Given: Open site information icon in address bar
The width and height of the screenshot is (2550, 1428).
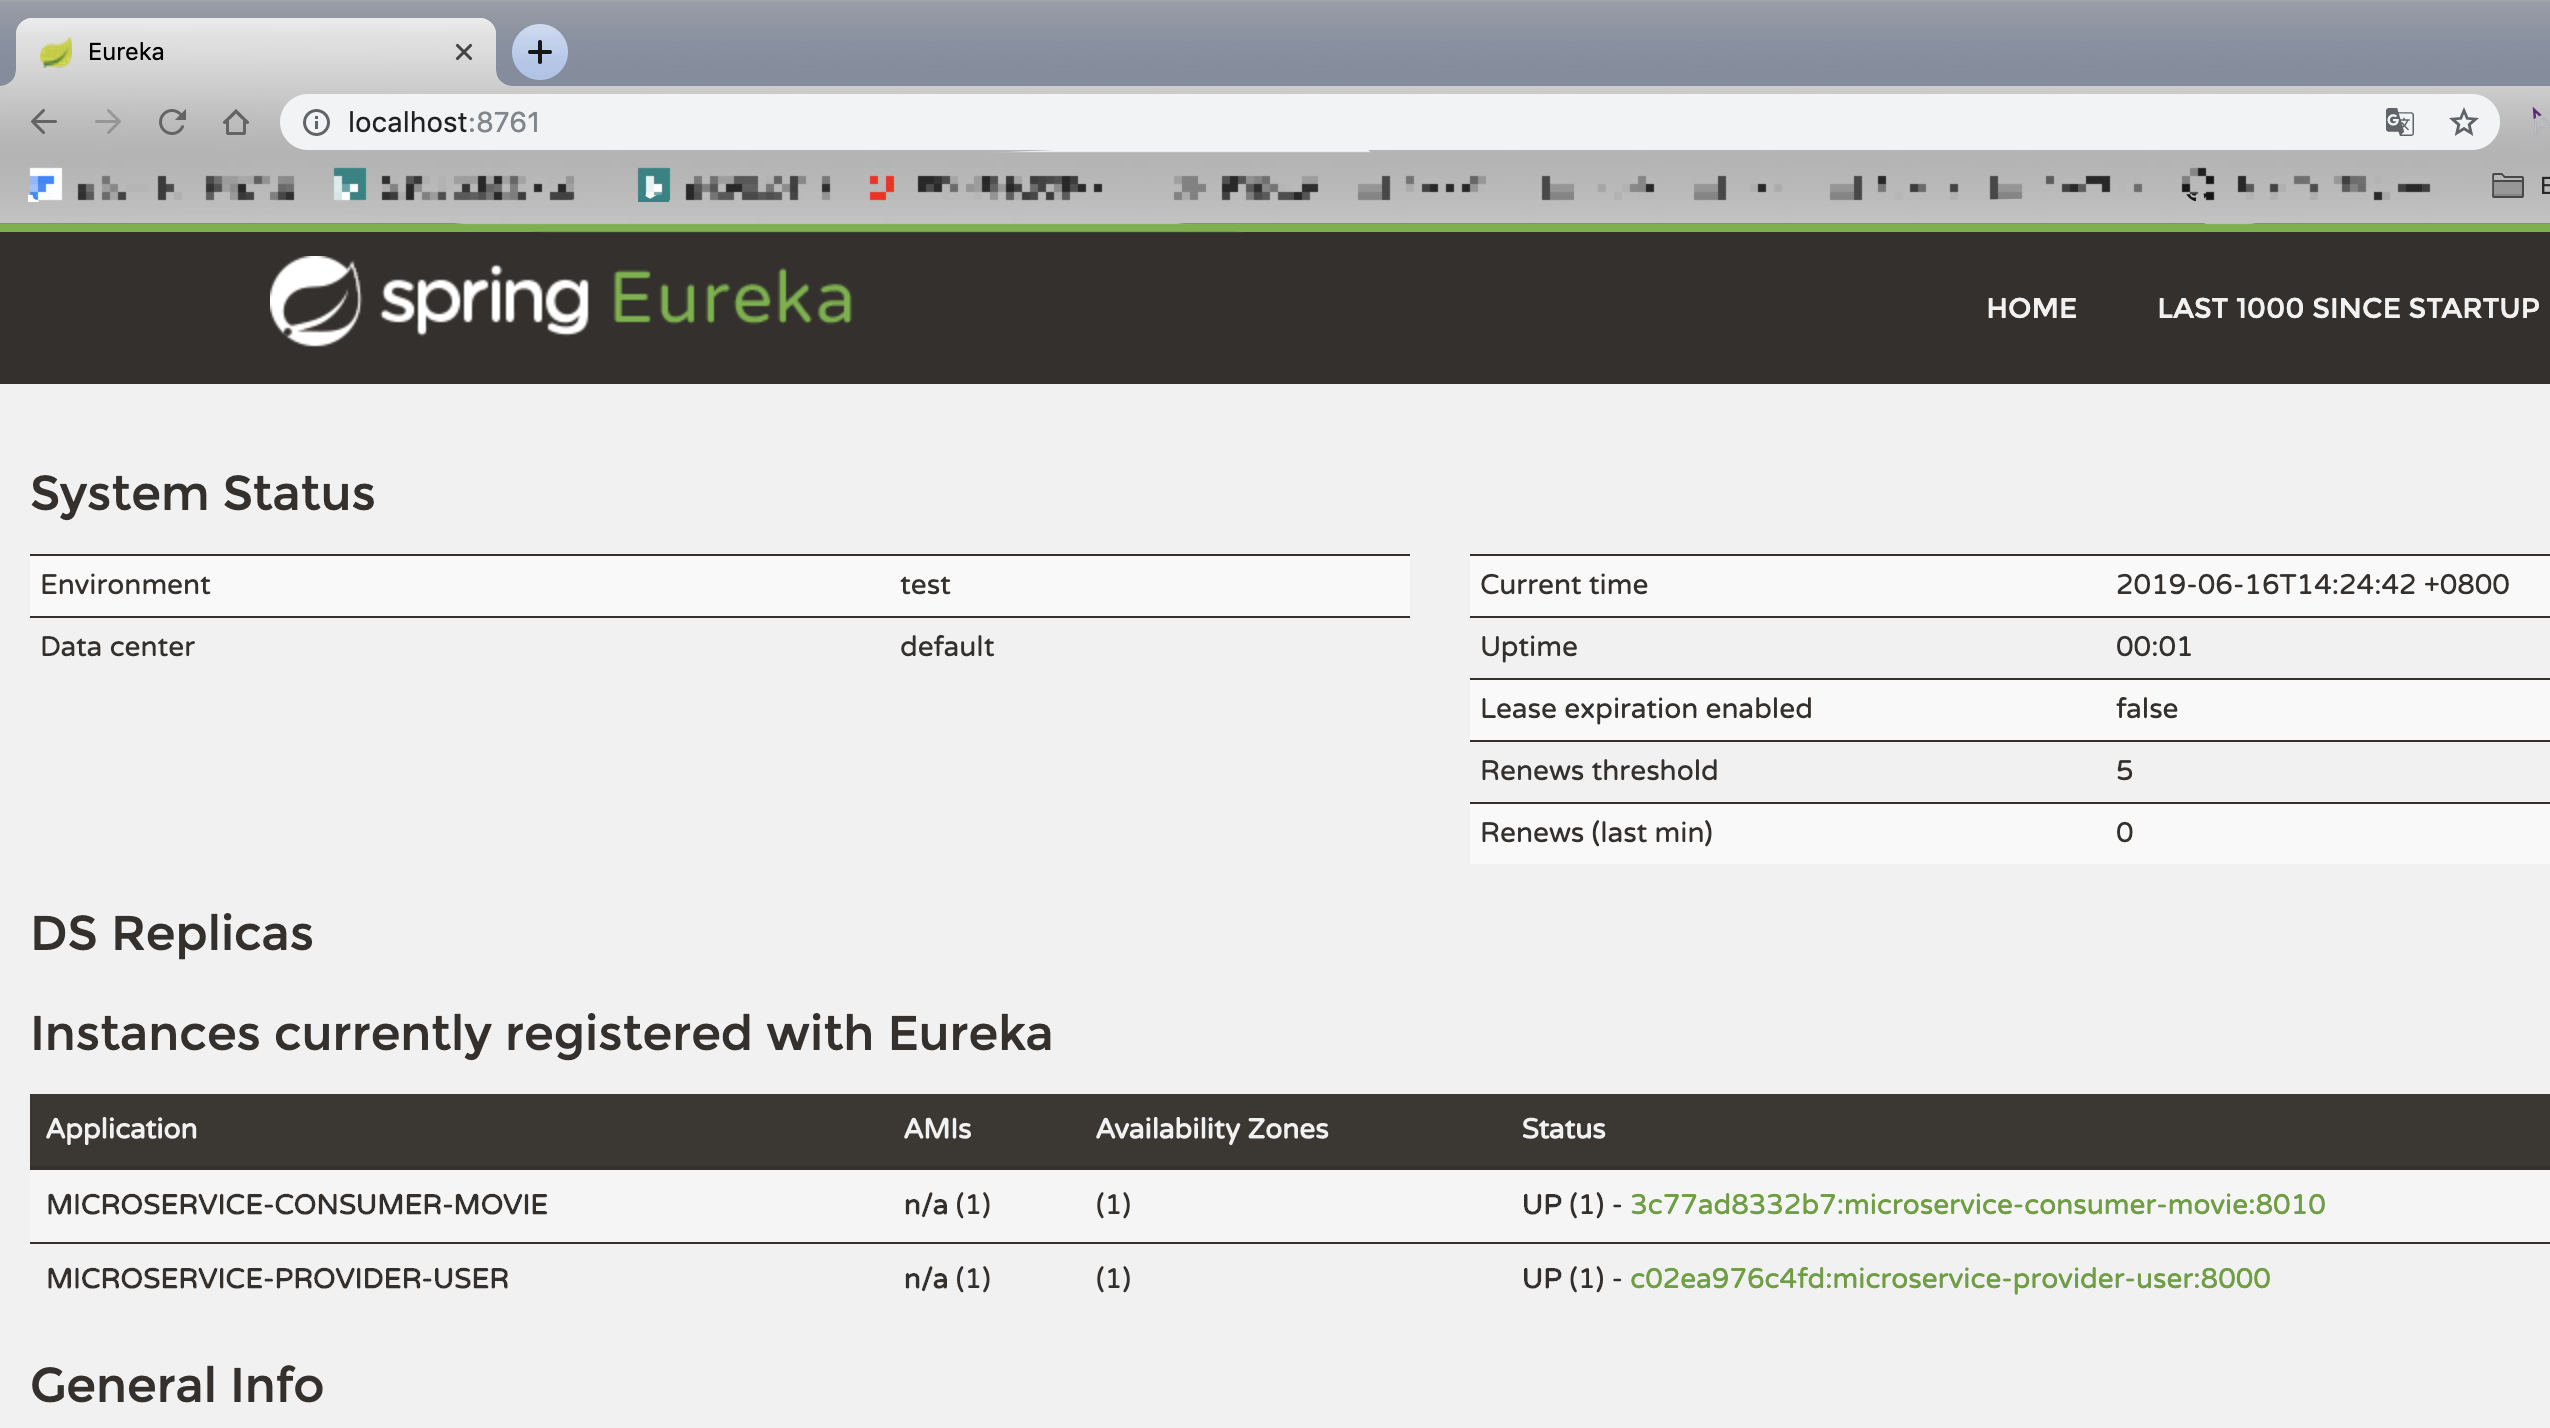Looking at the screenshot, I should (316, 122).
